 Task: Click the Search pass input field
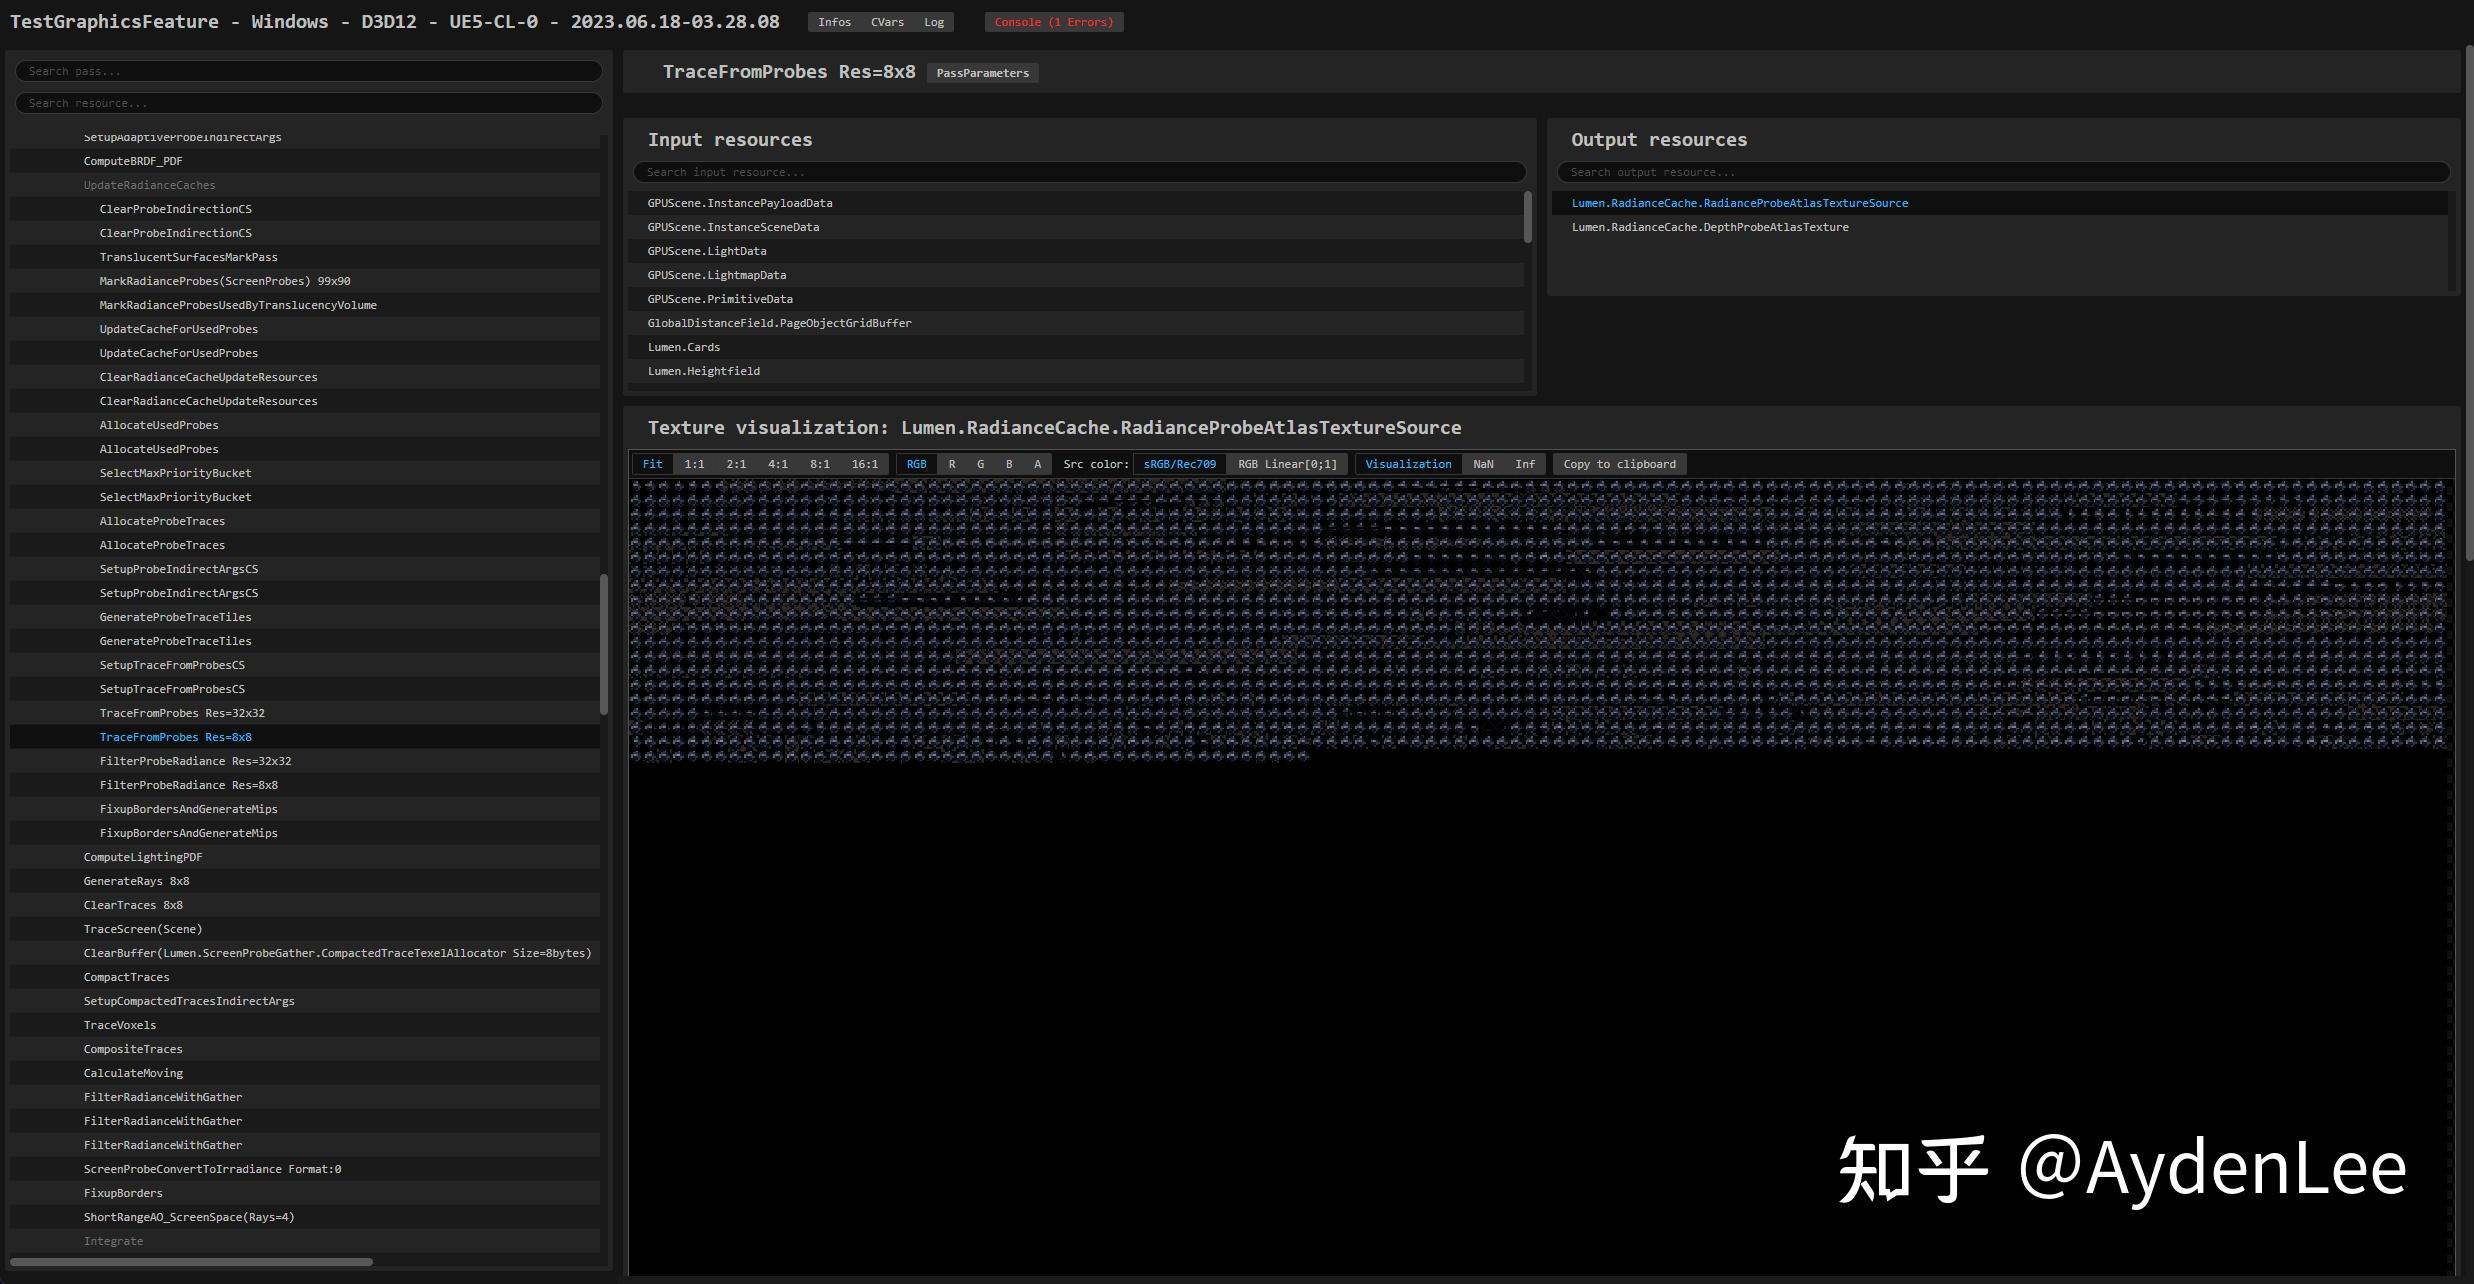[308, 70]
